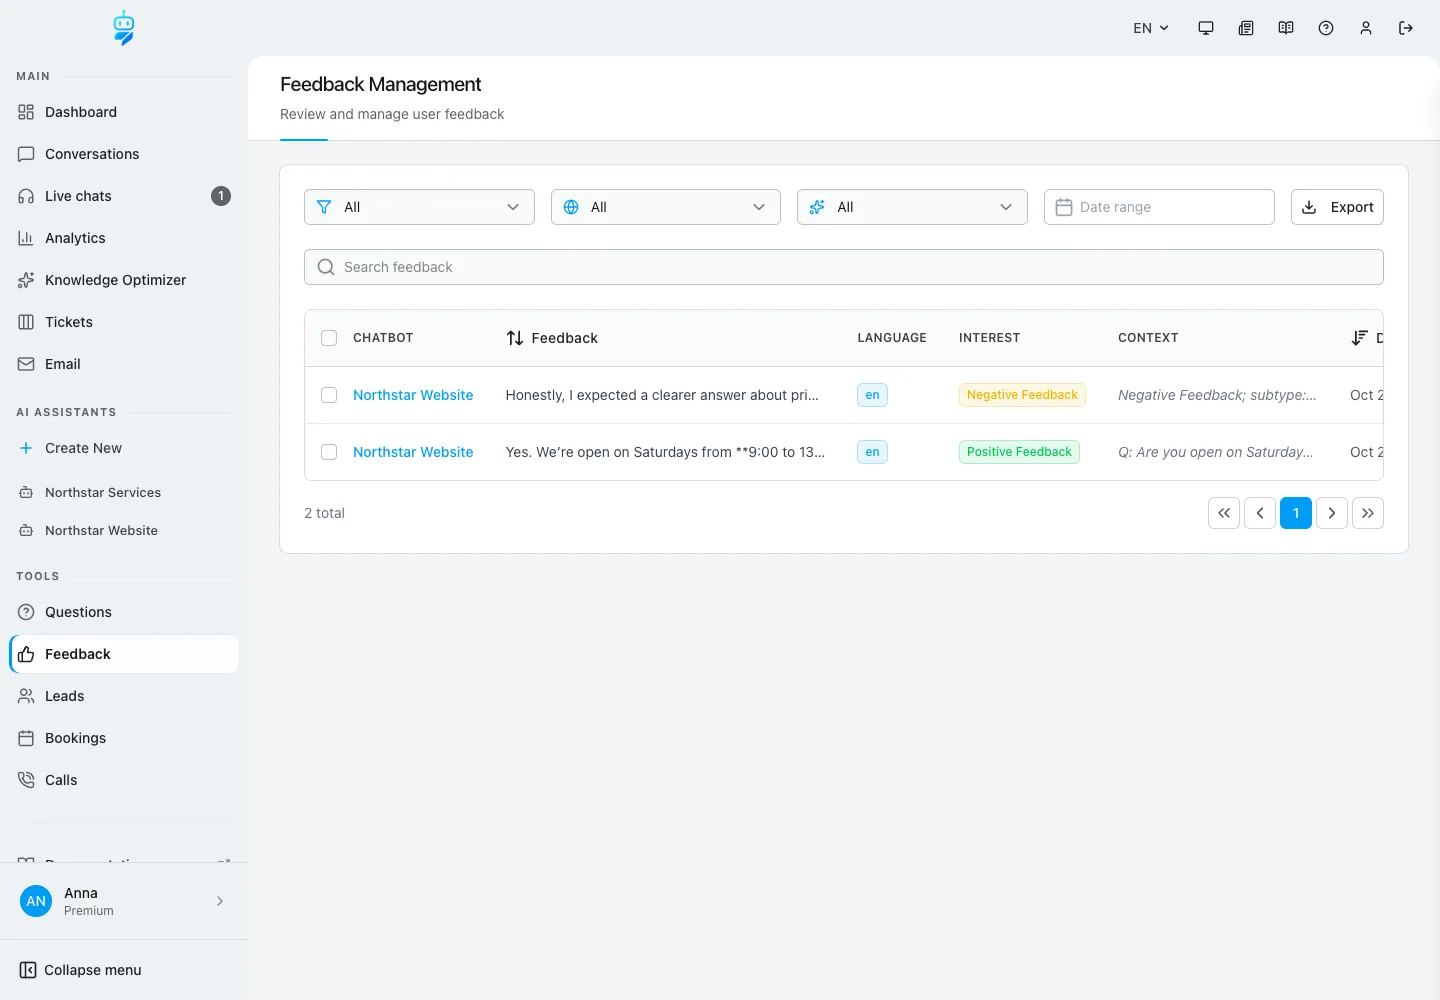Click Create New assistant
The width and height of the screenshot is (1440, 1000).
(124, 448)
